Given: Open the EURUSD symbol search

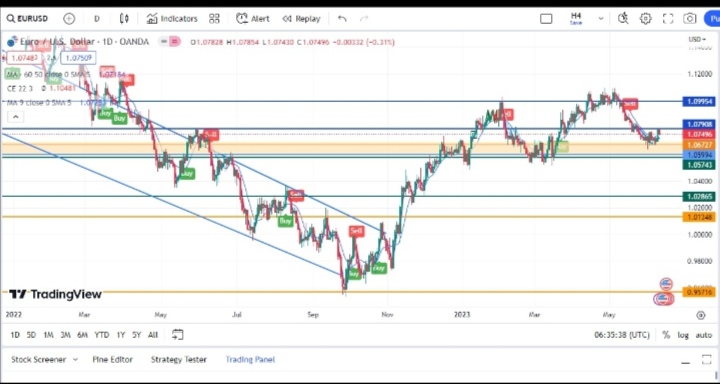Looking at the screenshot, I should [x=27, y=19].
